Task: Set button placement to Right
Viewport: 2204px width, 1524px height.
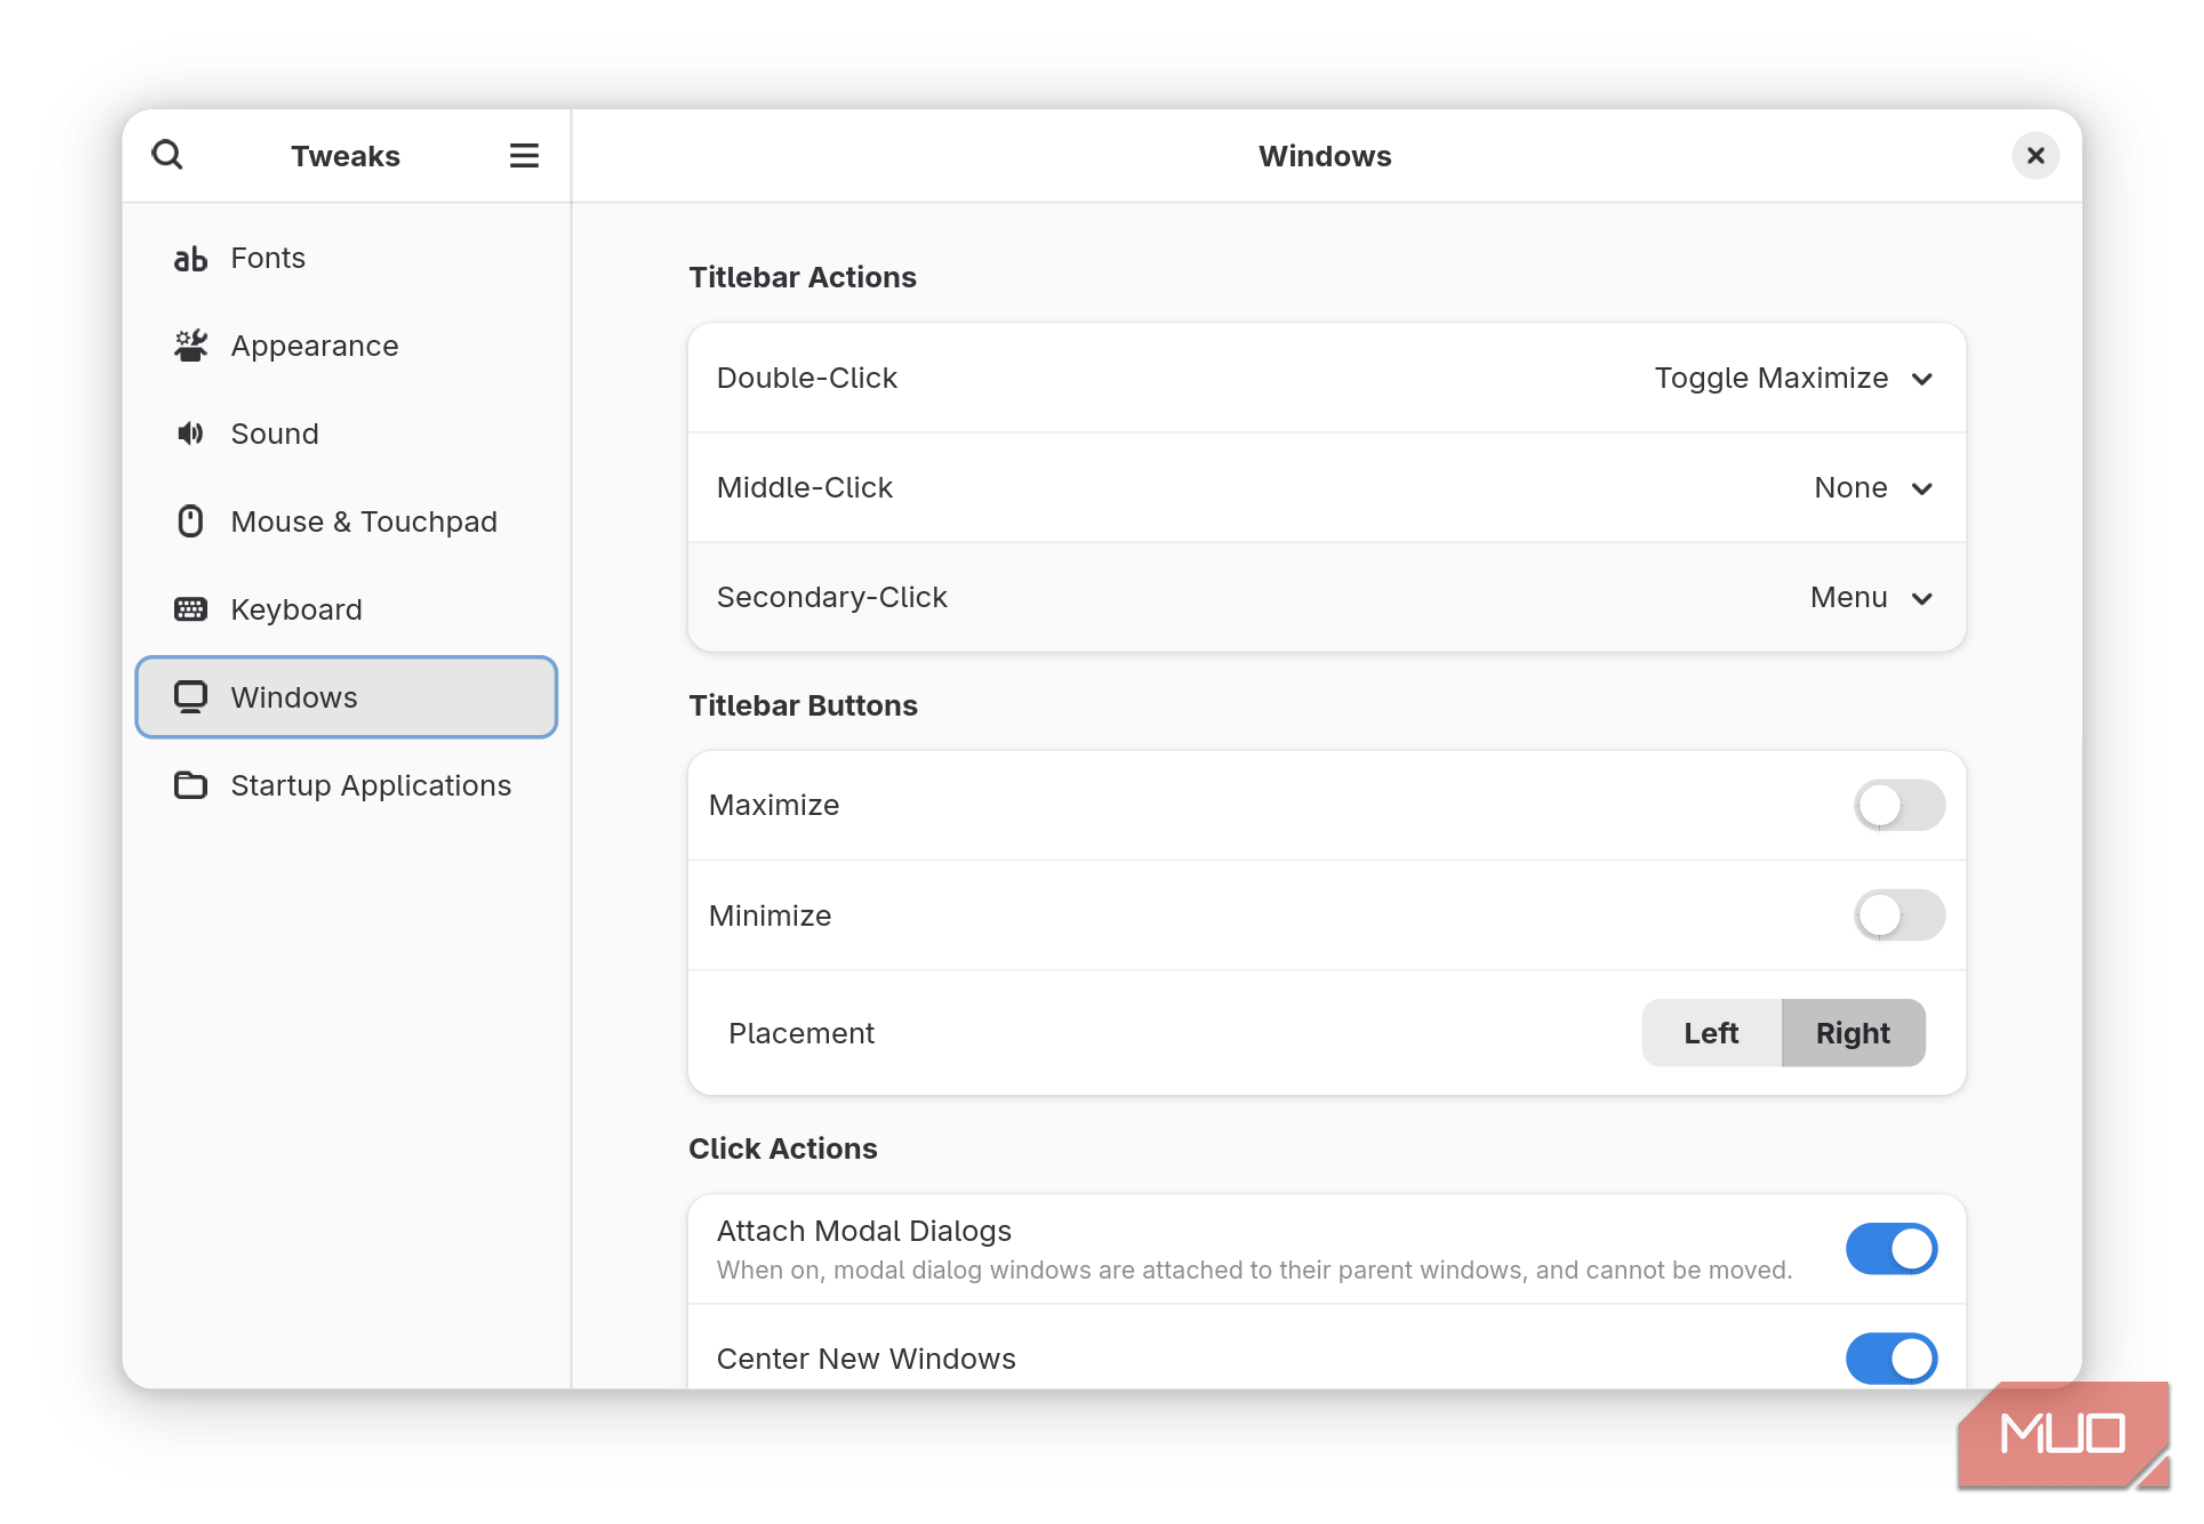Action: tap(1853, 1033)
